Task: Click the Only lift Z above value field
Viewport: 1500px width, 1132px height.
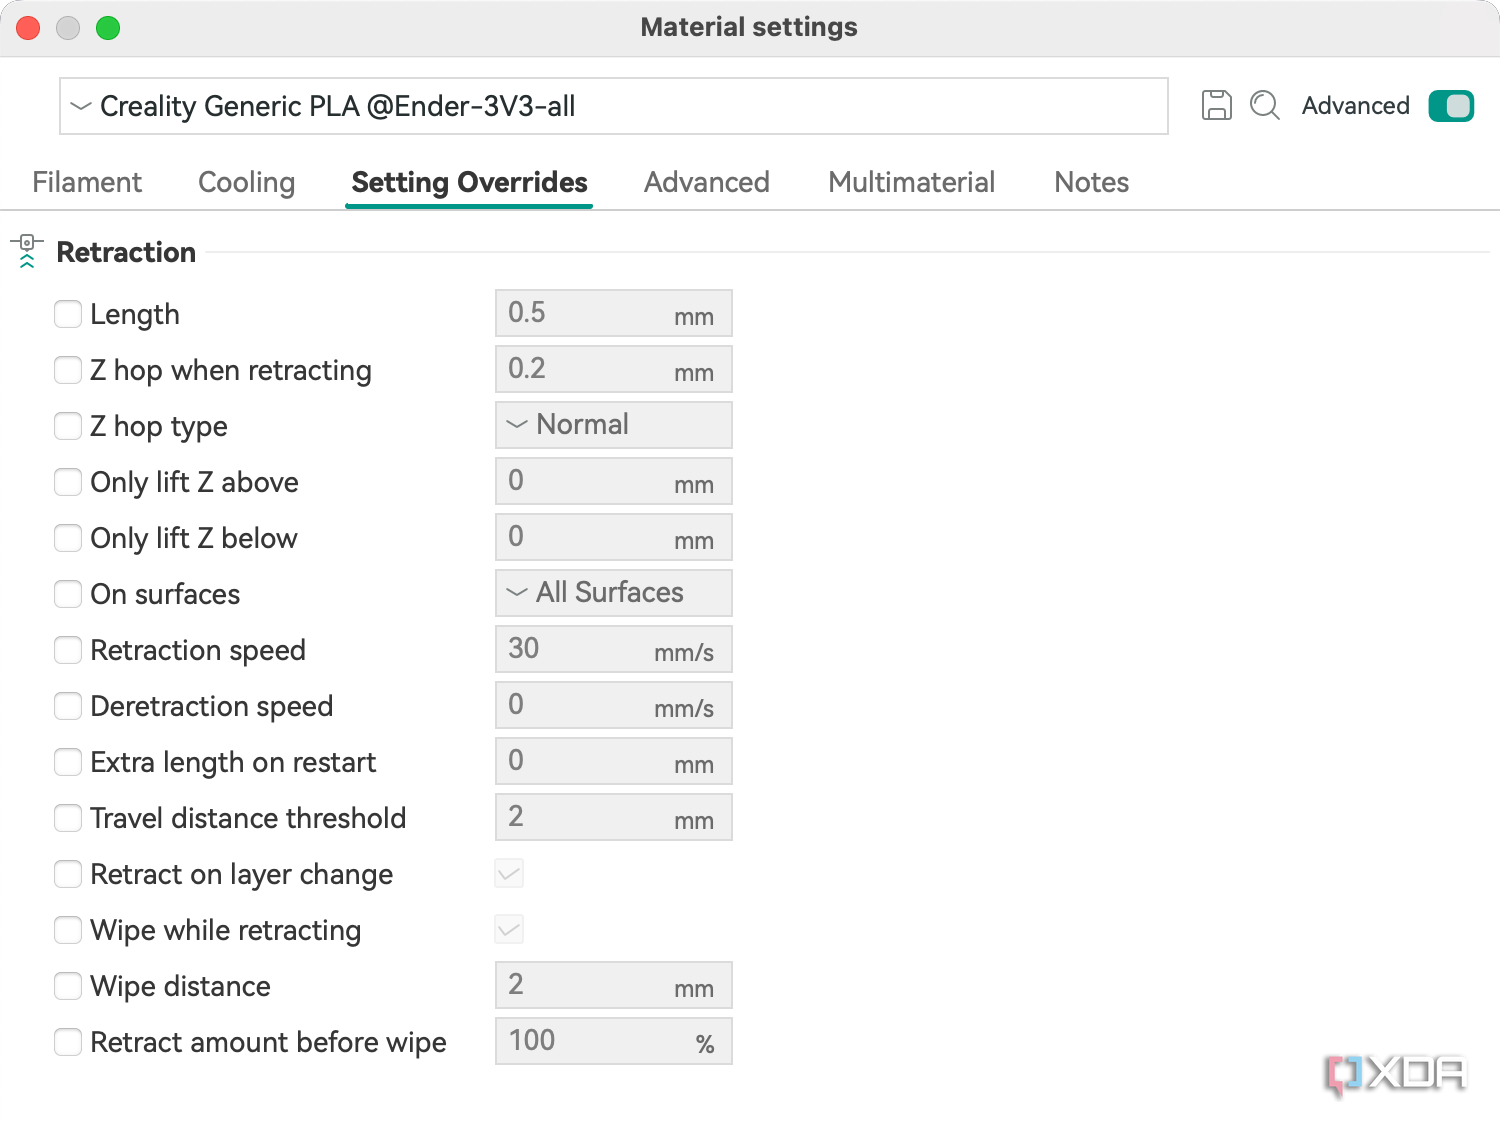Action: pos(614,481)
